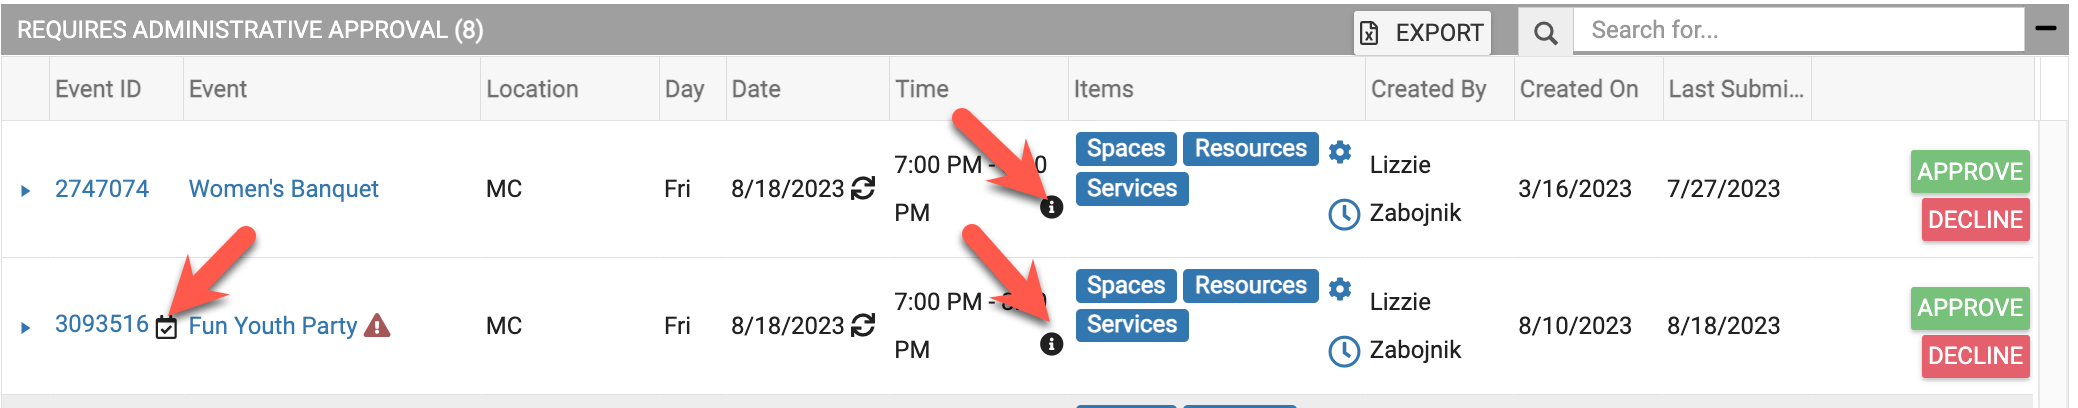Screen dimensions: 2078x408
Task: Expand the row for event 2747074
Action: click(26, 190)
